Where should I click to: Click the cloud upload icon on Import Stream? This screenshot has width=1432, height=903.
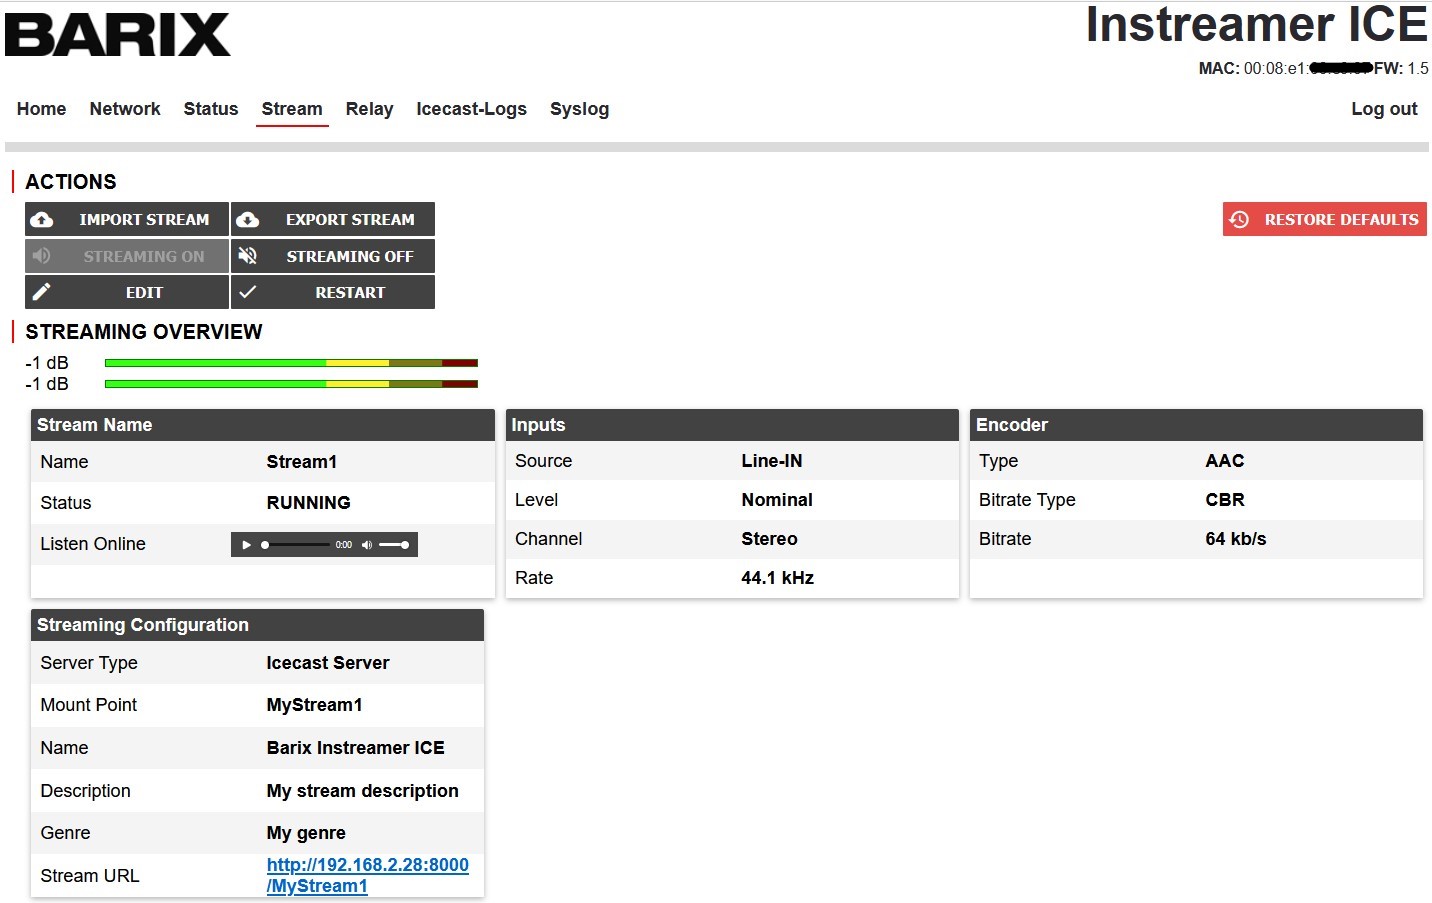pos(42,220)
